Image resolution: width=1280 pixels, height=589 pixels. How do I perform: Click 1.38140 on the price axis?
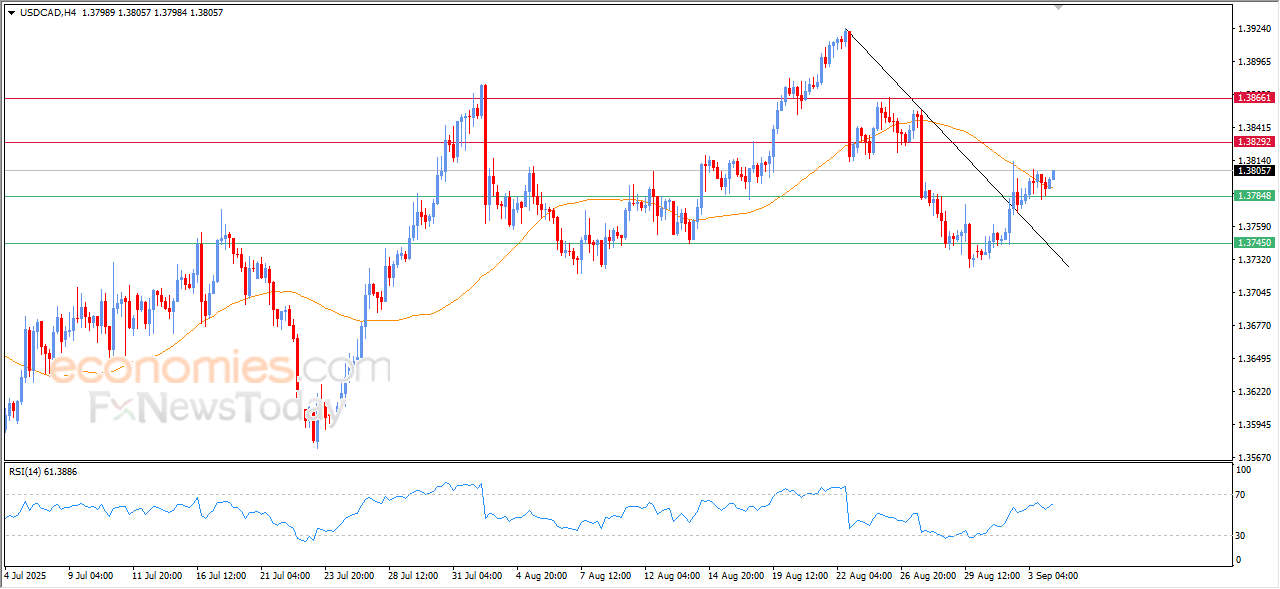(x=1254, y=160)
